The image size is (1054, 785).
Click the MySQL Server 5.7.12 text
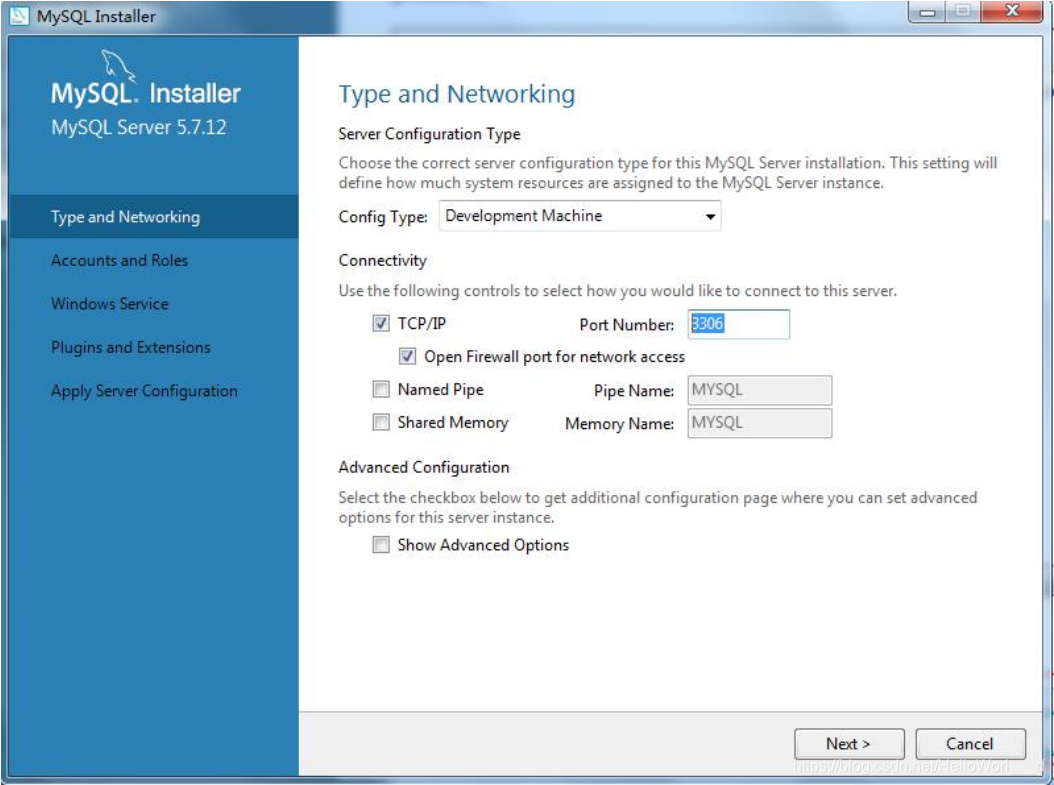[x=138, y=127]
